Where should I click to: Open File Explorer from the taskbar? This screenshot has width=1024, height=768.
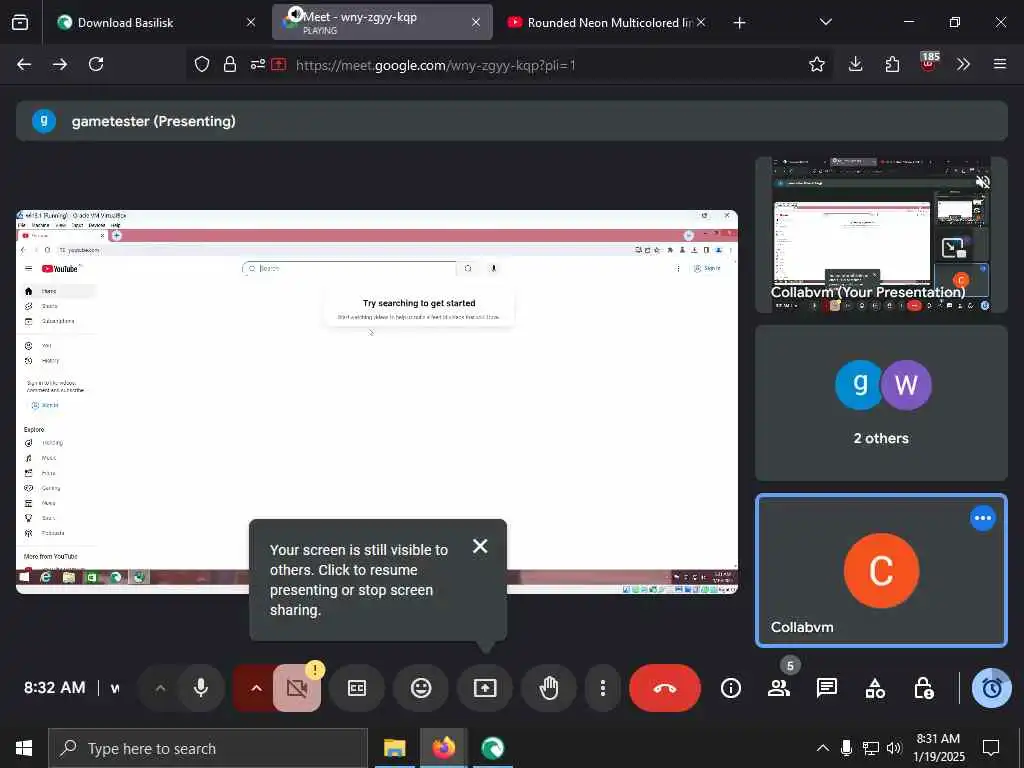point(394,748)
